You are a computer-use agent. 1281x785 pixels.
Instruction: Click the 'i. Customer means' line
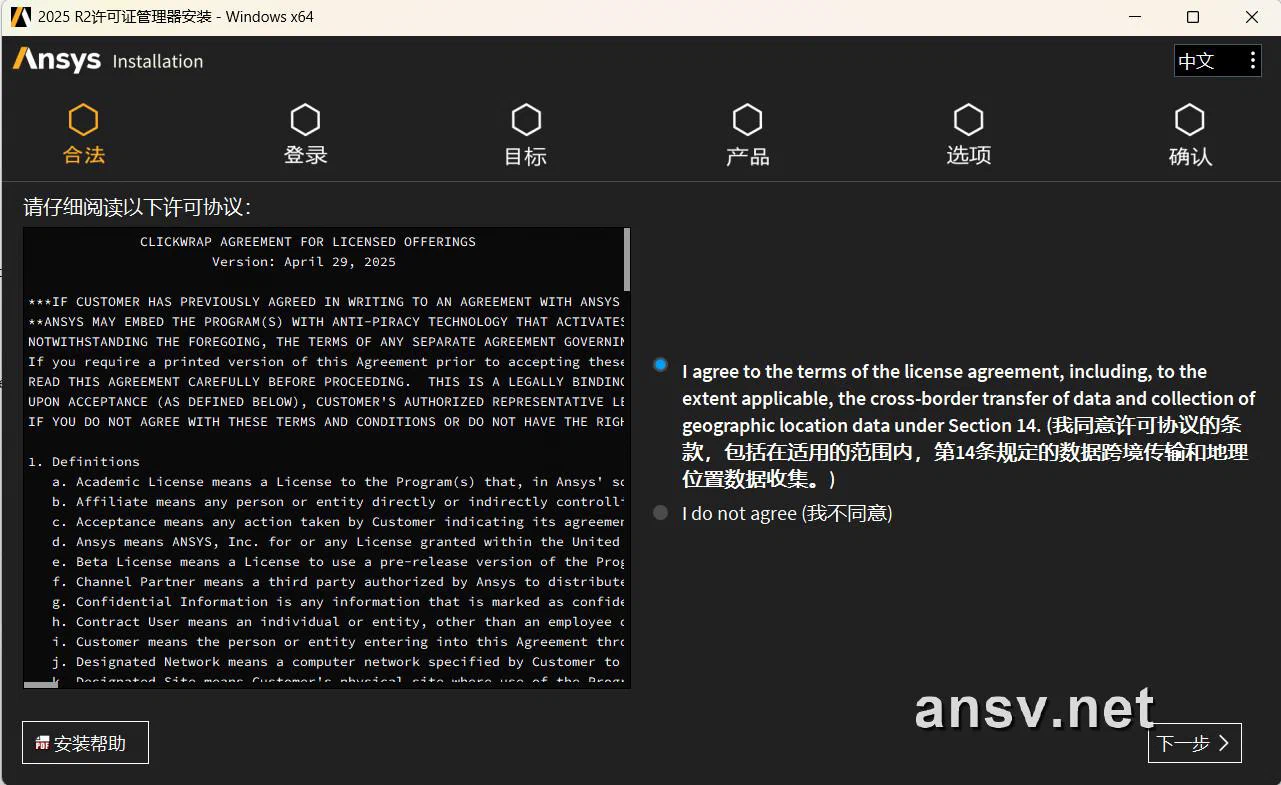(338, 642)
